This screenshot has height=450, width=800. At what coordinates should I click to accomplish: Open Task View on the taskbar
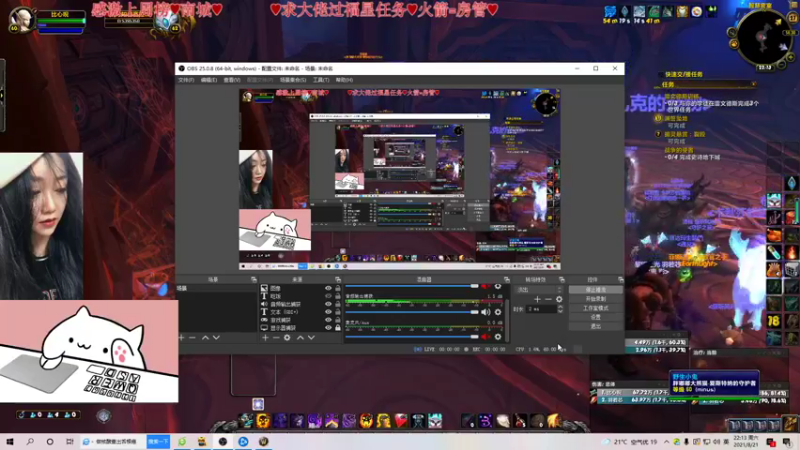pos(70,442)
